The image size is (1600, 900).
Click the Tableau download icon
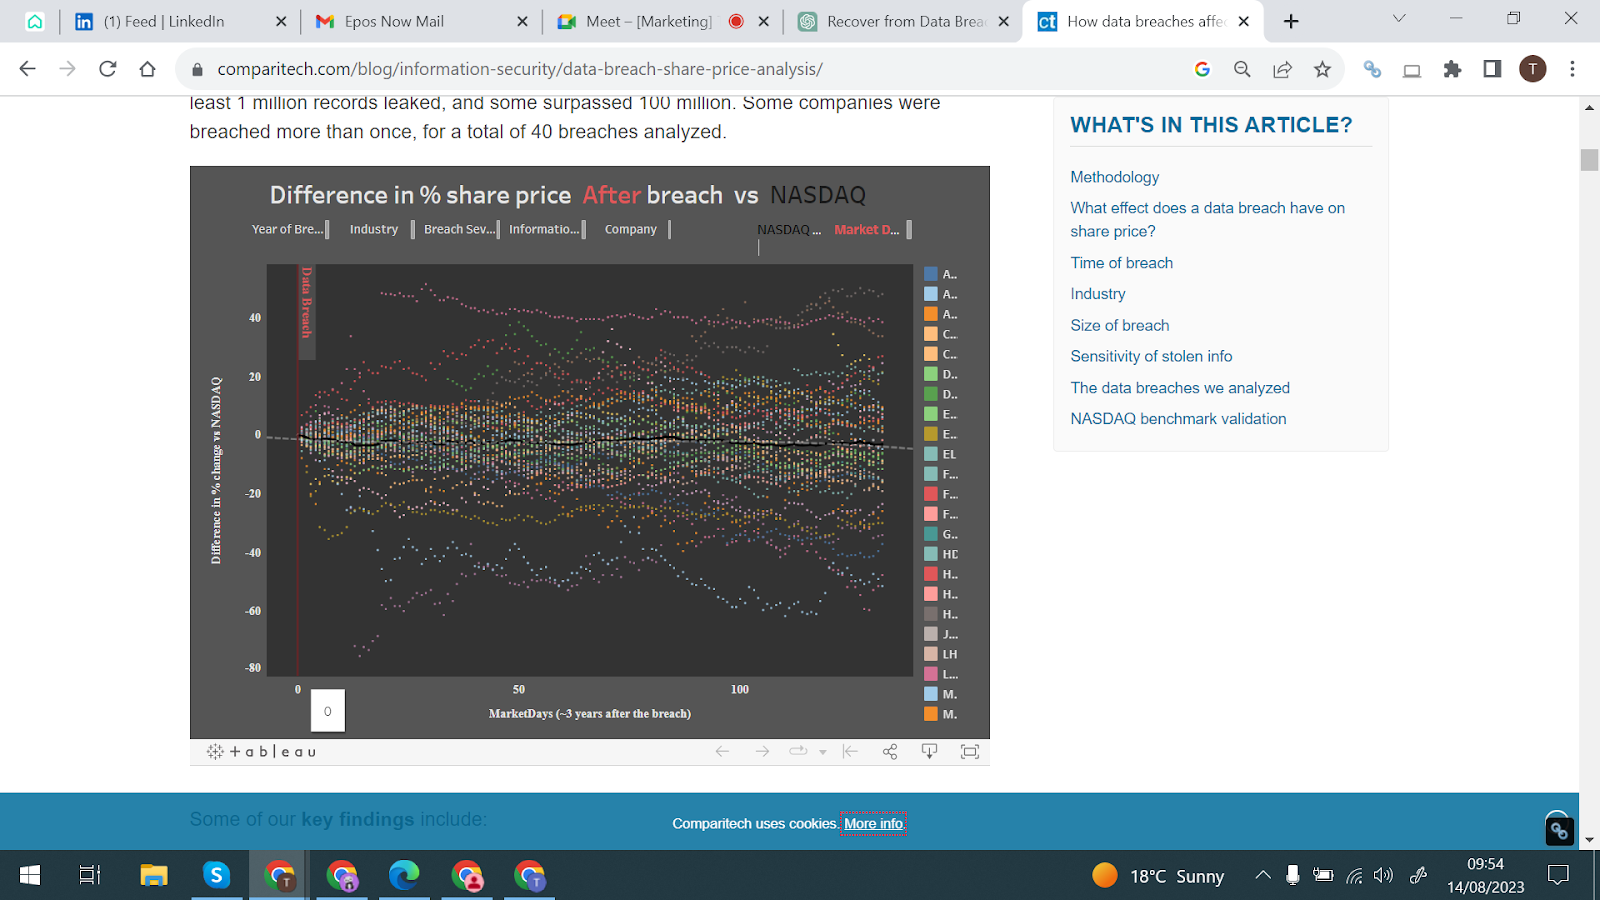pos(929,752)
